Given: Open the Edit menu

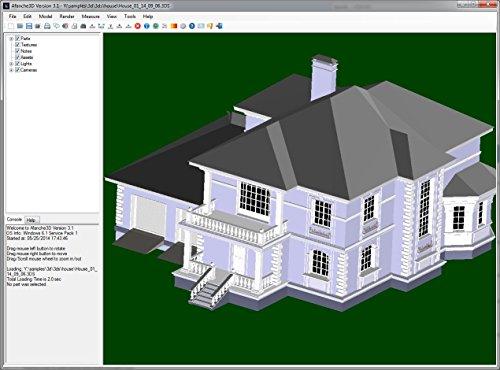Looking at the screenshot, I should [x=27, y=16].
